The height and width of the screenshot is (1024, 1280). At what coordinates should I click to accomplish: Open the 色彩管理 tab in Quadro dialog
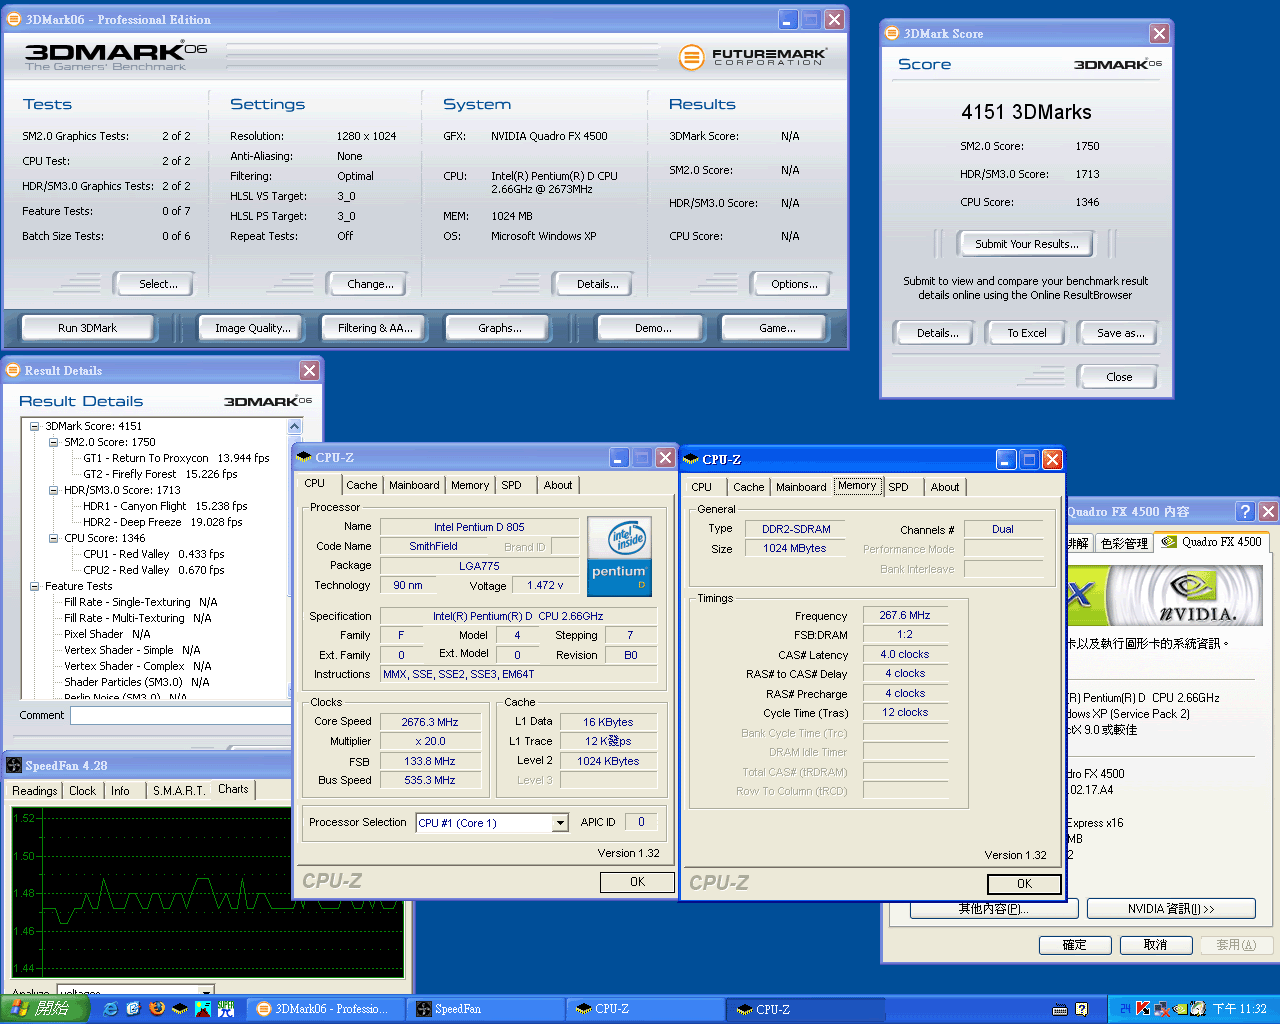[x=1124, y=543]
